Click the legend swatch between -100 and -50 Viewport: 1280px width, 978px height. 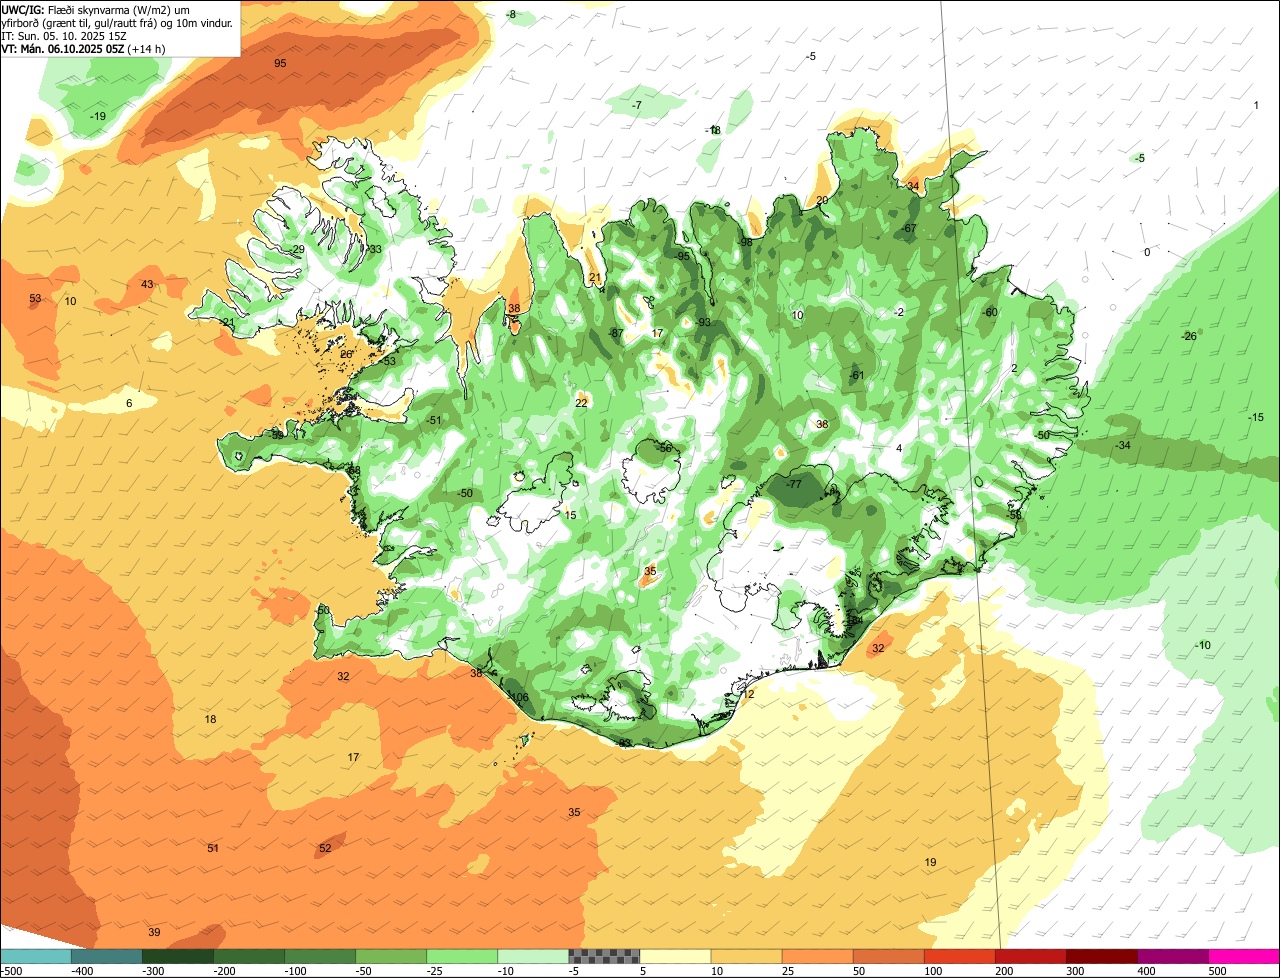pyautogui.click(x=320, y=956)
